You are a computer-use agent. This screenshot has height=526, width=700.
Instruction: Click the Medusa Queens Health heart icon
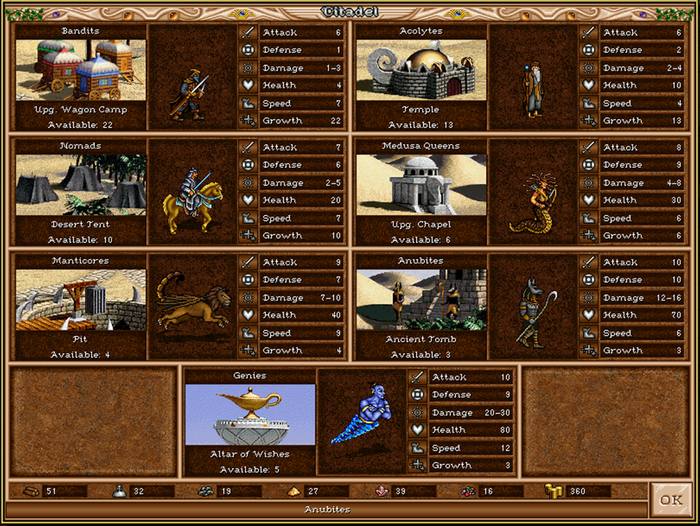588,200
